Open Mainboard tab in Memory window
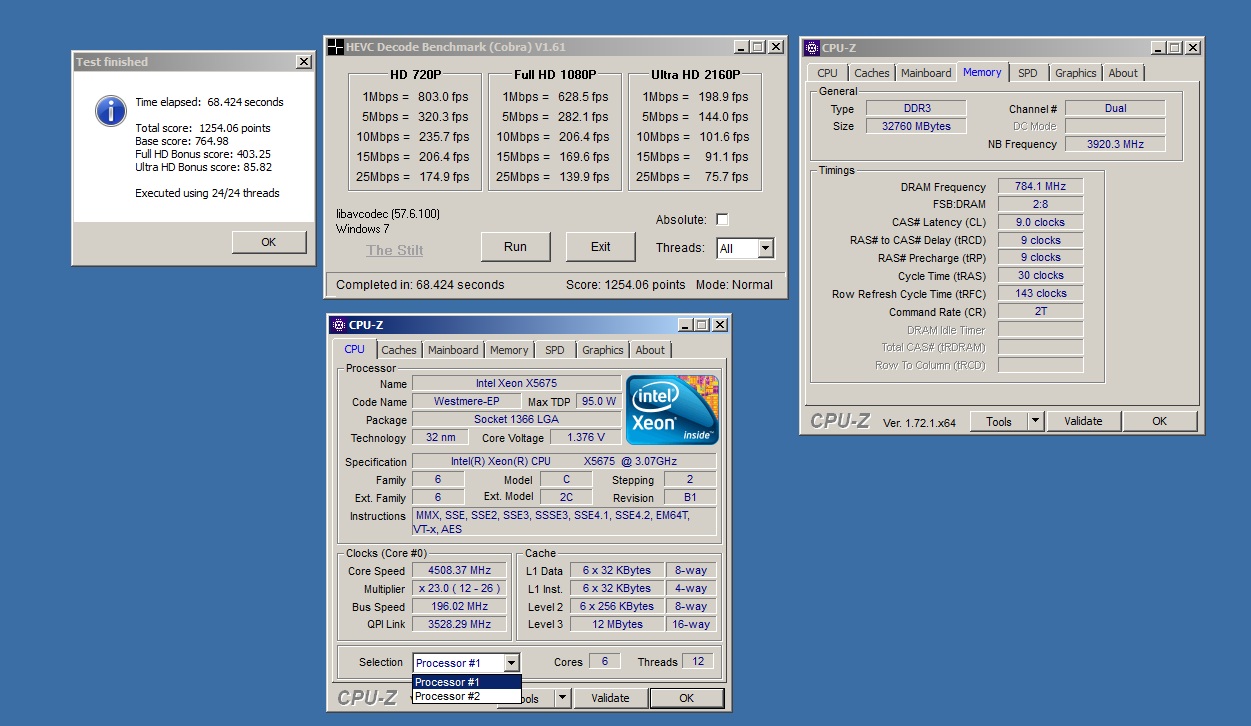This screenshot has height=726, width=1251. (926, 73)
